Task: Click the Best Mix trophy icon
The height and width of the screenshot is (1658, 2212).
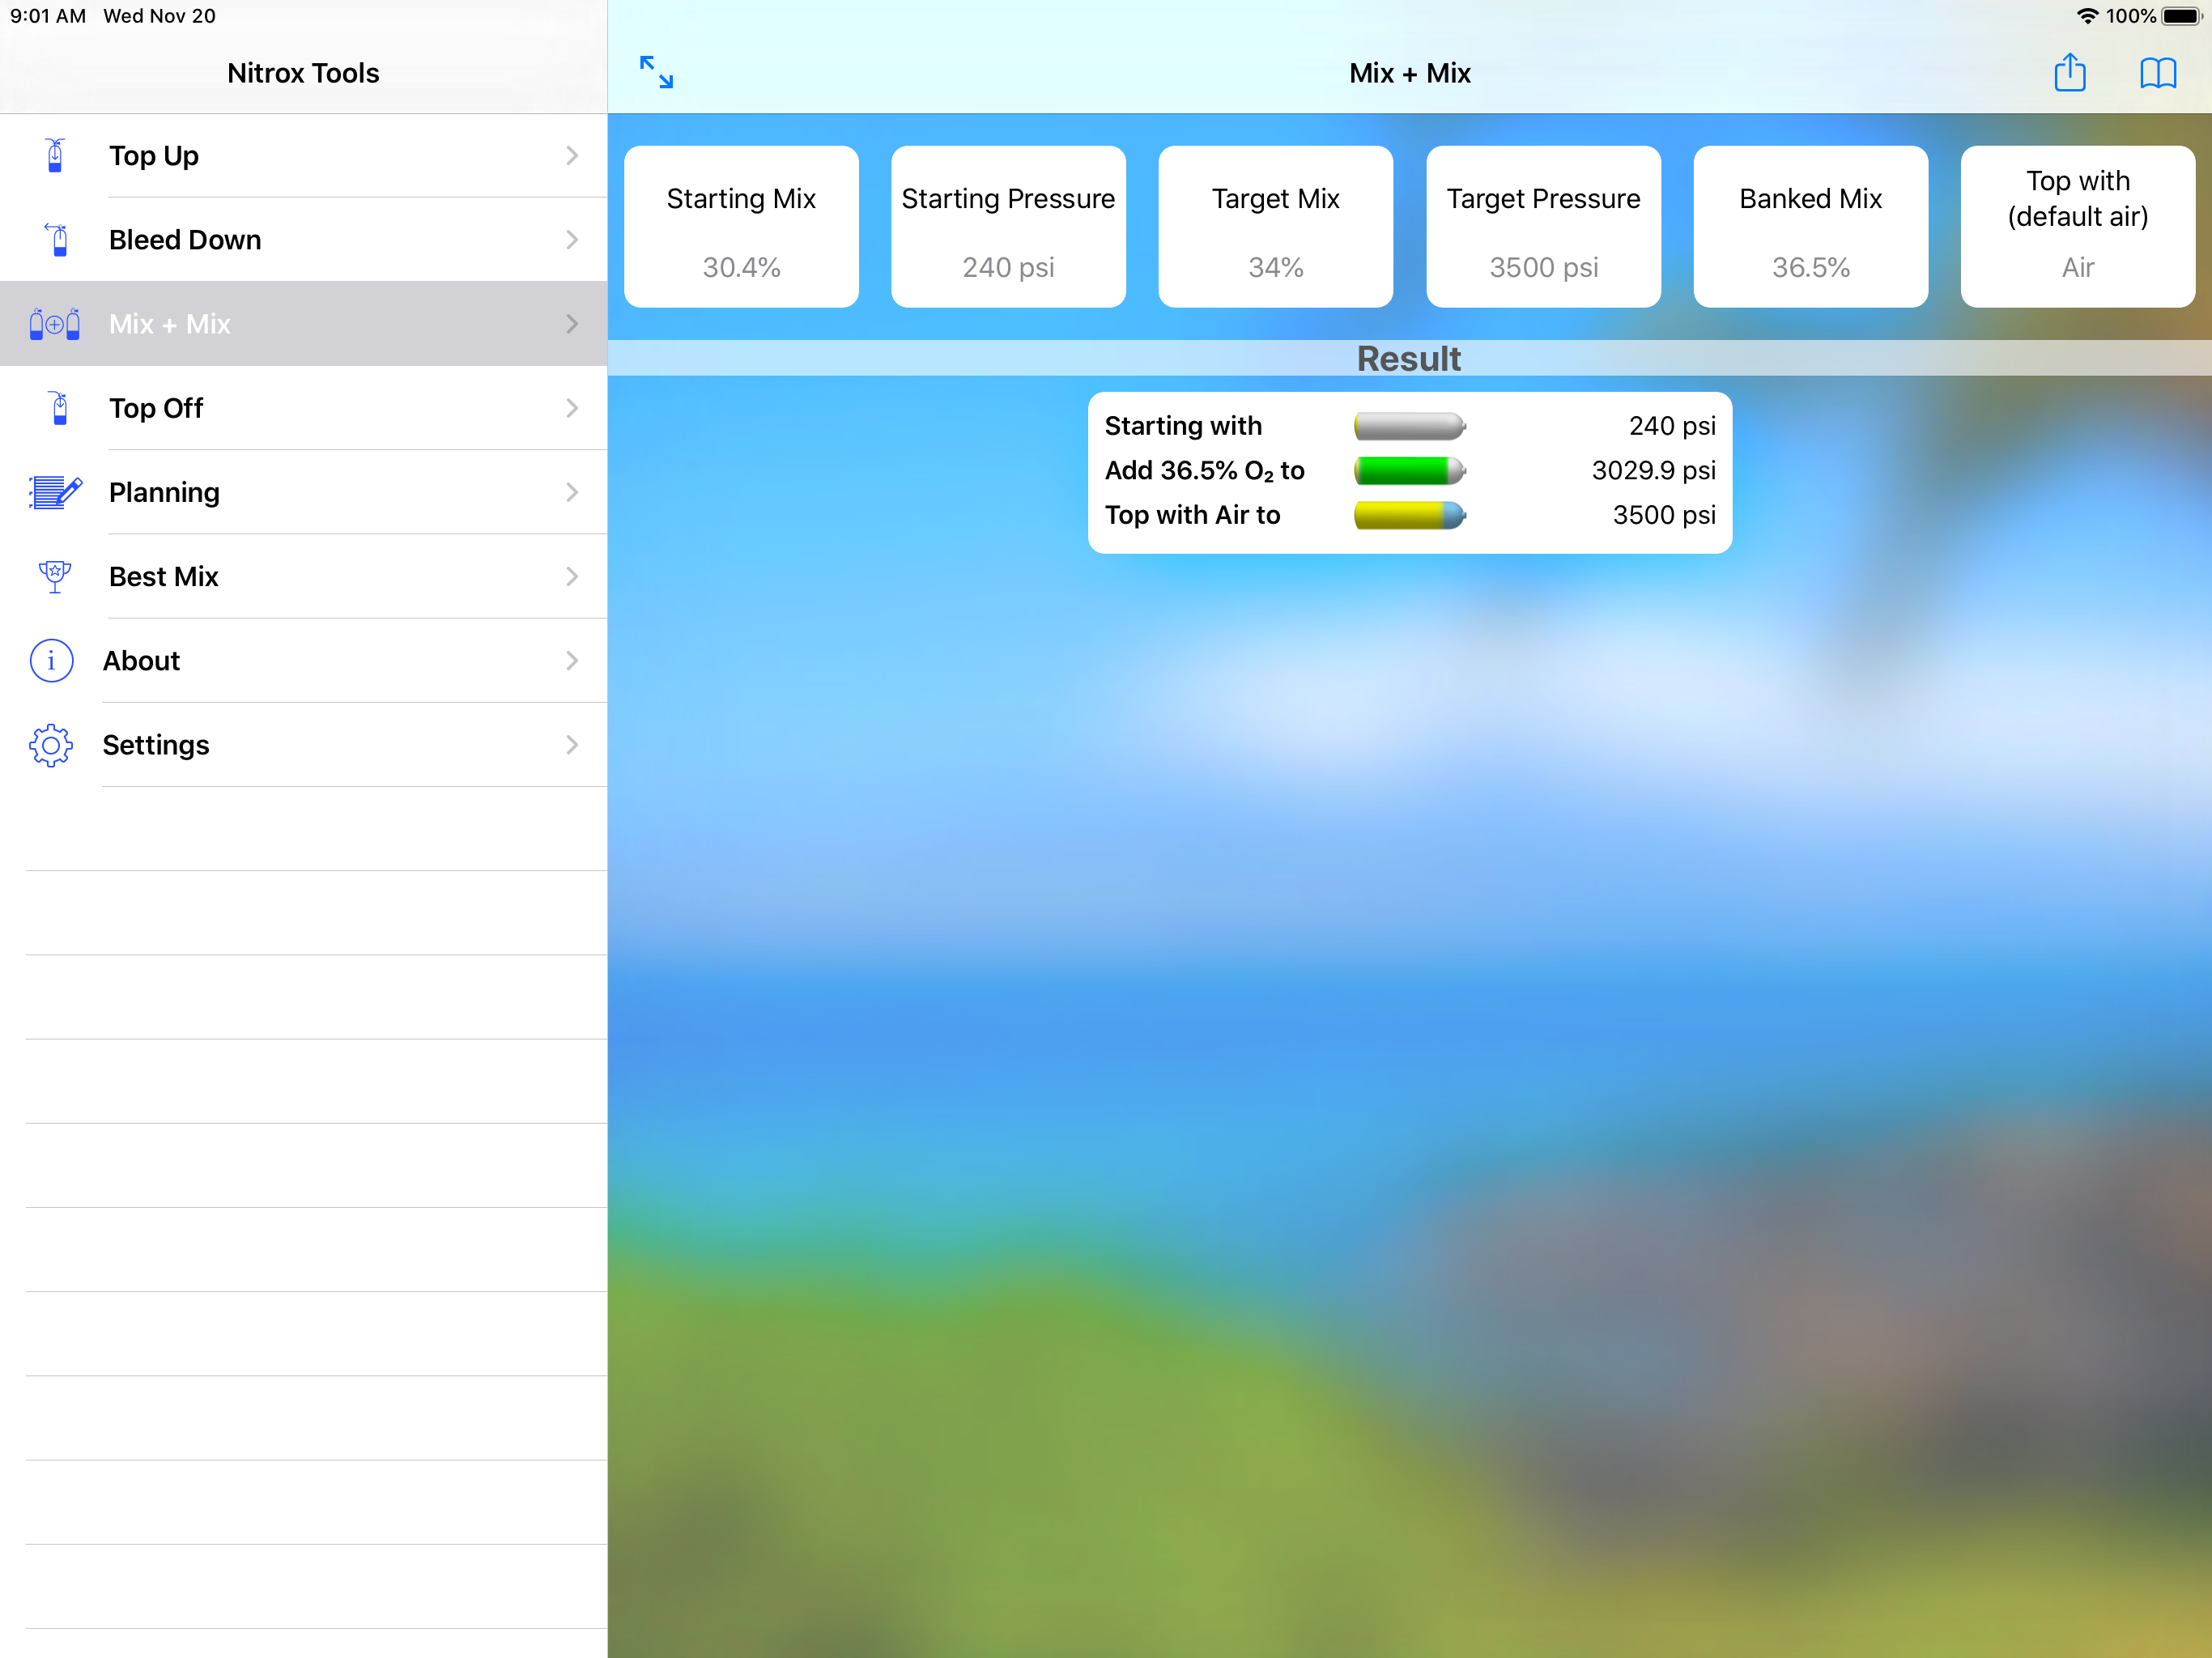Action: (x=55, y=576)
